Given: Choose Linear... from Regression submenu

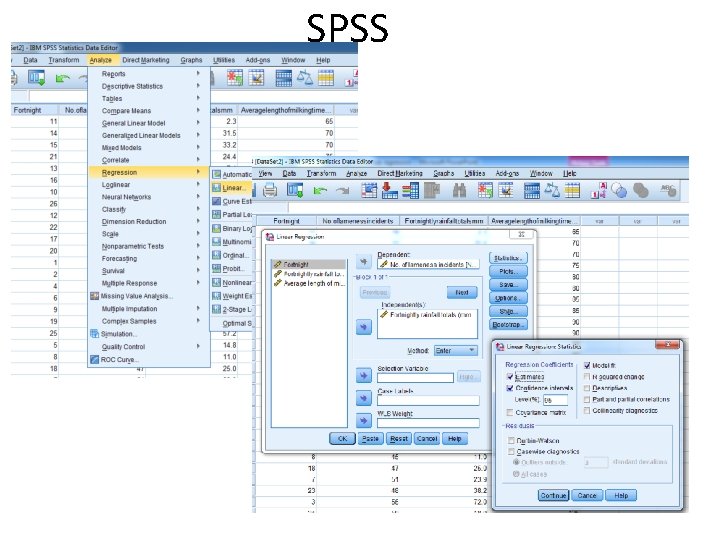Looking at the screenshot, I should tap(232, 188).
